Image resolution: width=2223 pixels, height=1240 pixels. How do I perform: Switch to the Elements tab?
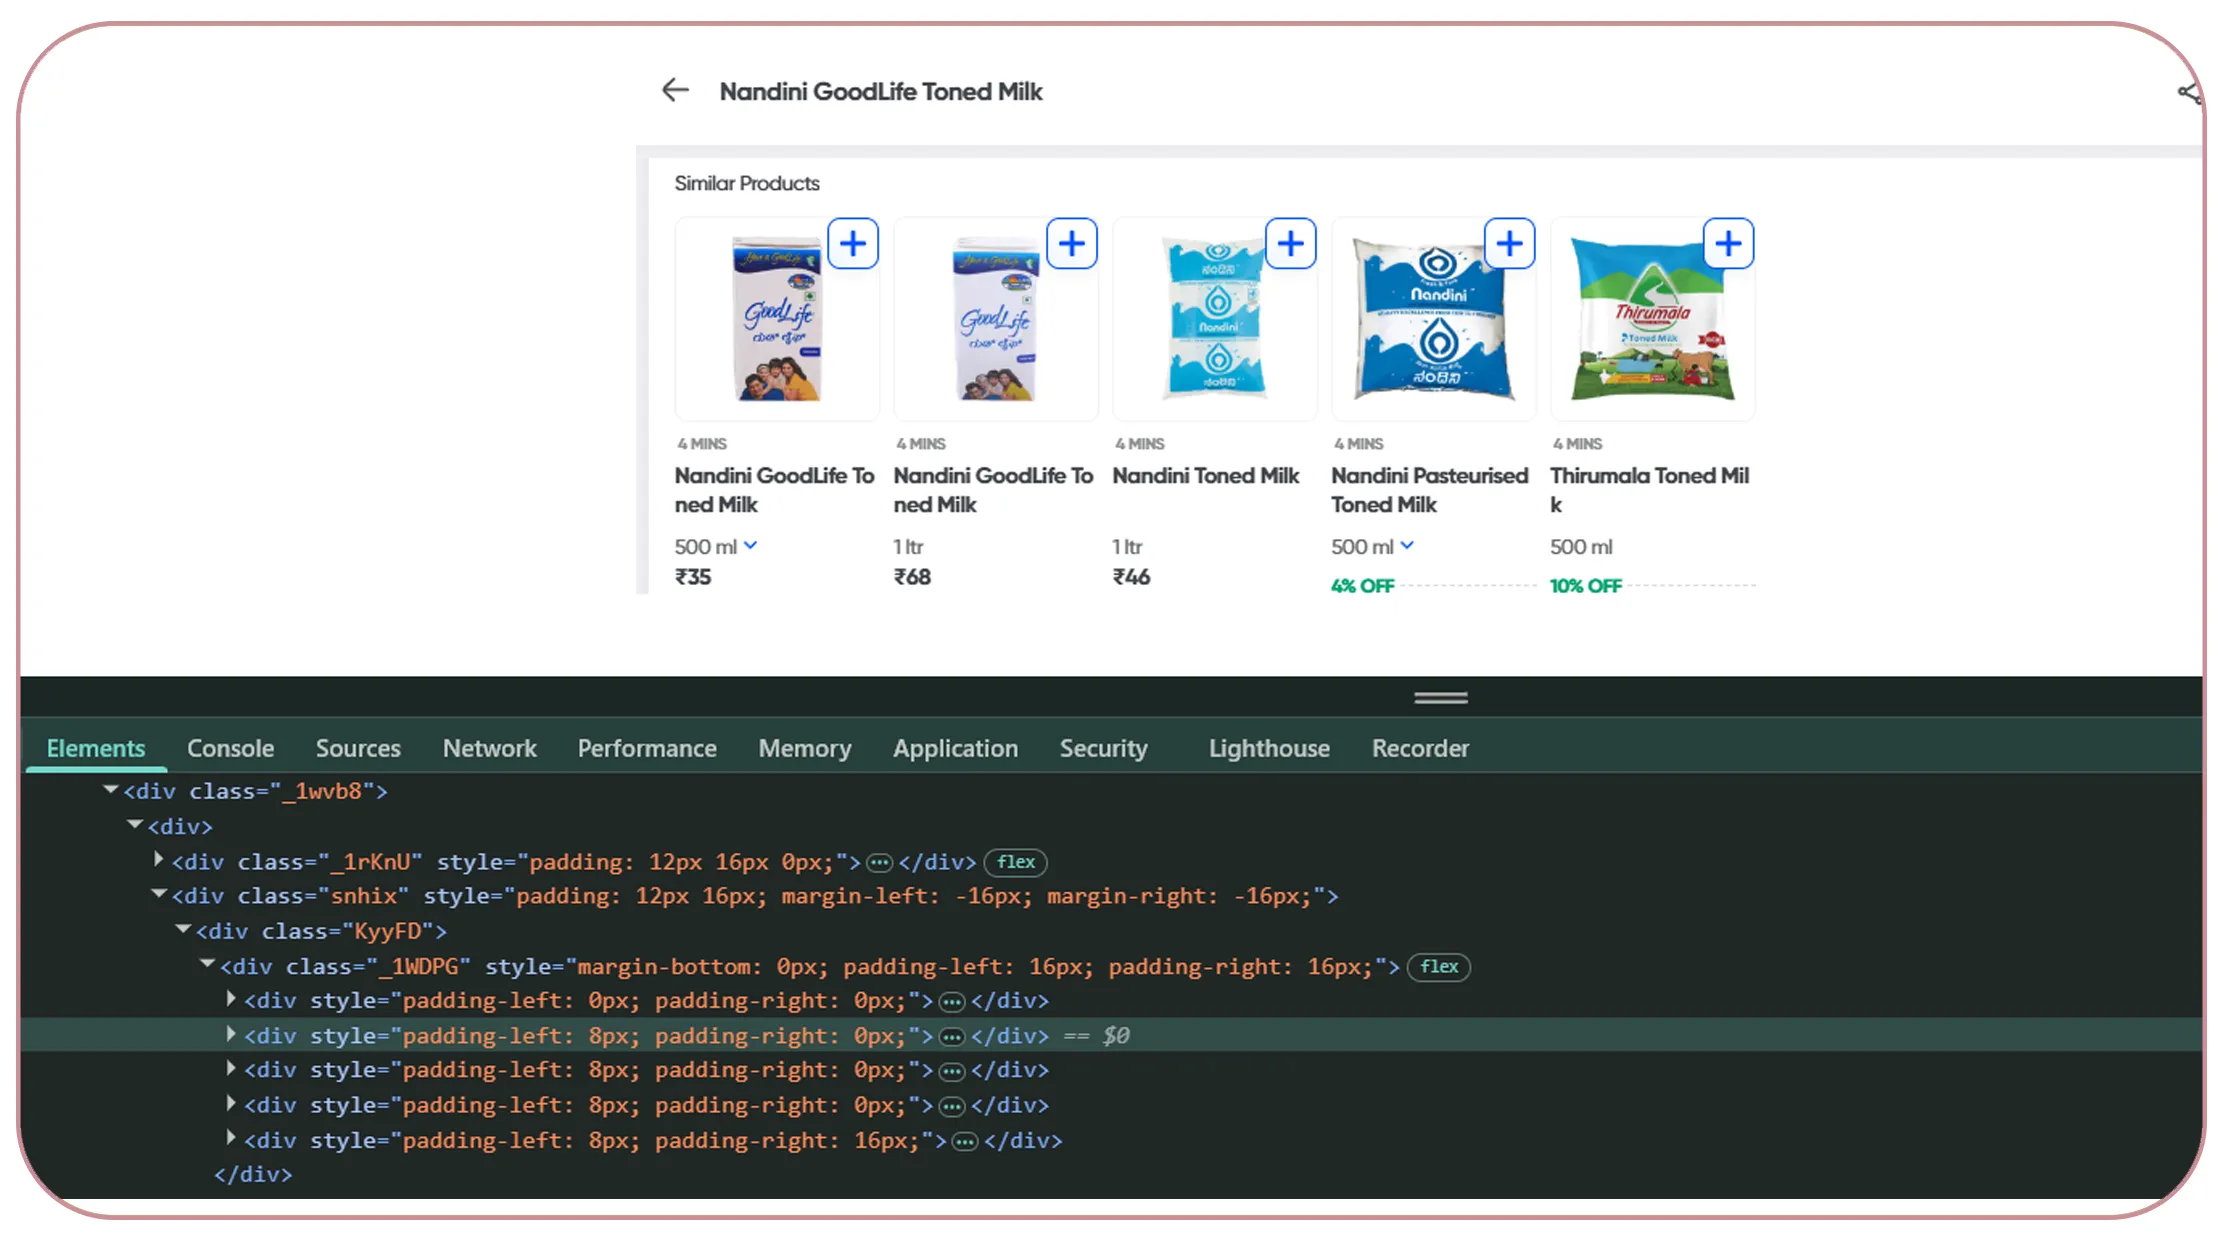tap(96, 748)
